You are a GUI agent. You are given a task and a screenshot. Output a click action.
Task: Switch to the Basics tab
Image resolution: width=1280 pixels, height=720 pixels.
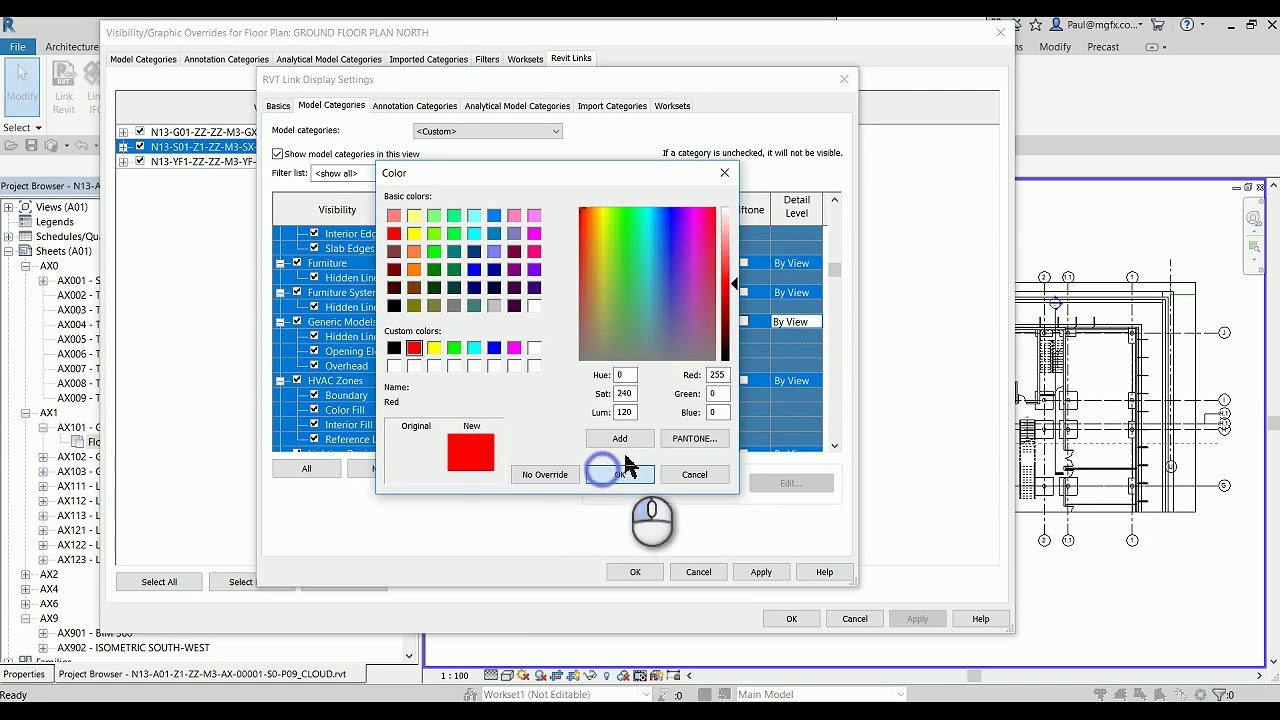tap(278, 106)
